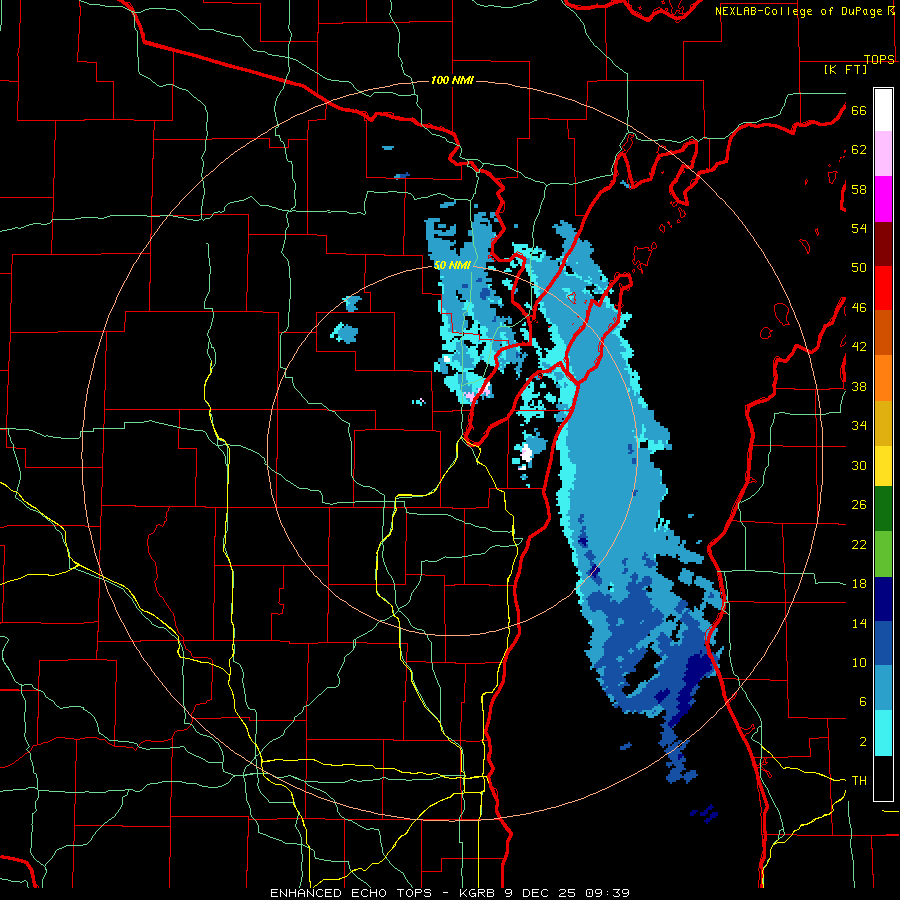
Task: Click the orange 38-42 kft legend swatch
Action: 883,378
